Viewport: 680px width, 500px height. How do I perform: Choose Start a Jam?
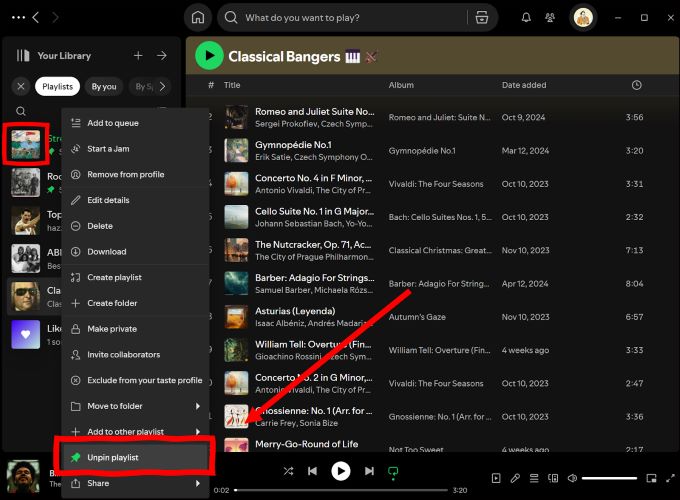pos(136,149)
